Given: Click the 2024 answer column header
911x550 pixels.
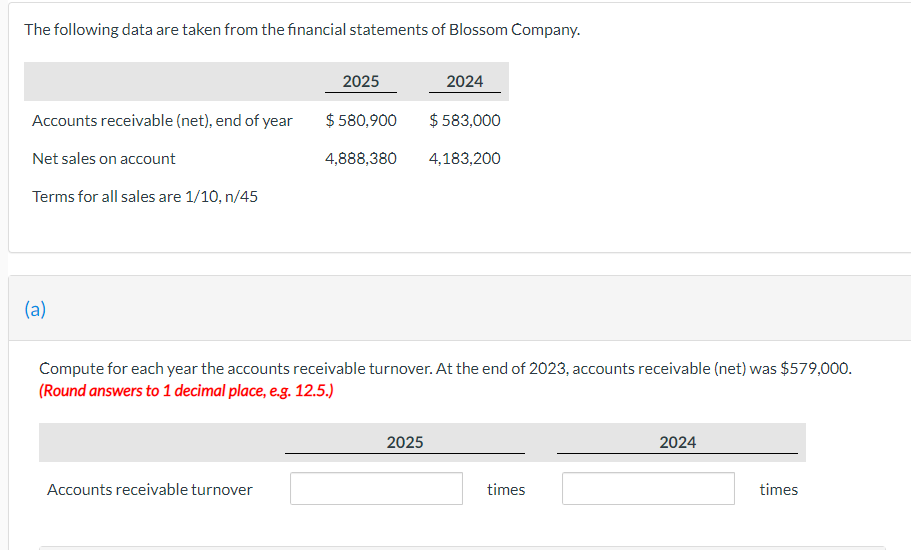Looking at the screenshot, I should pyautogui.click(x=677, y=442).
